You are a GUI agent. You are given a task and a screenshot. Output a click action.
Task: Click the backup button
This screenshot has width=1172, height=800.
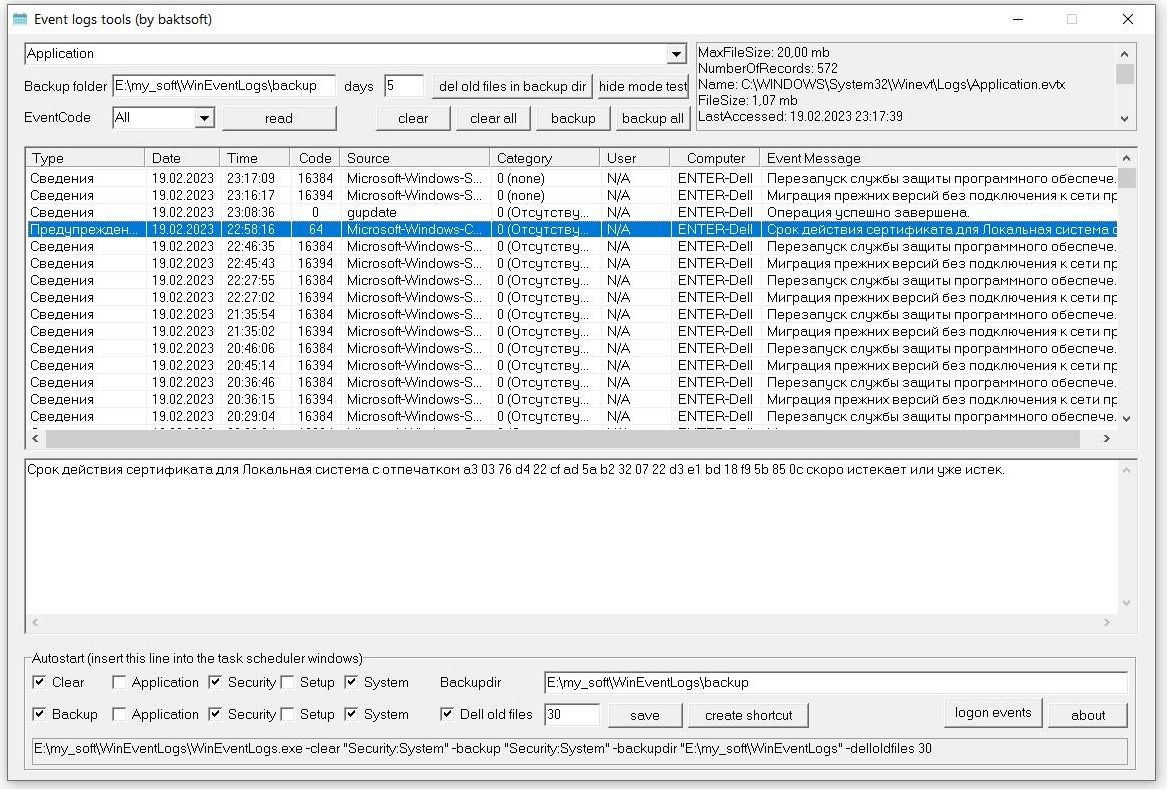[572, 118]
